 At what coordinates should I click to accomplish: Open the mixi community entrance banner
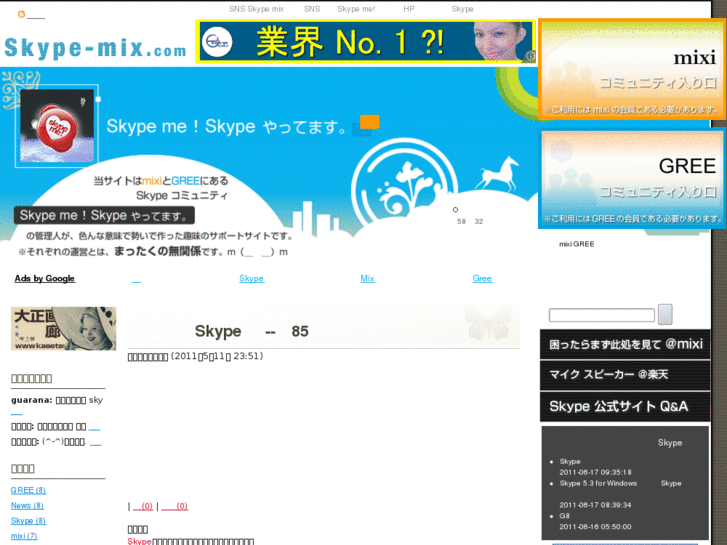(632, 70)
